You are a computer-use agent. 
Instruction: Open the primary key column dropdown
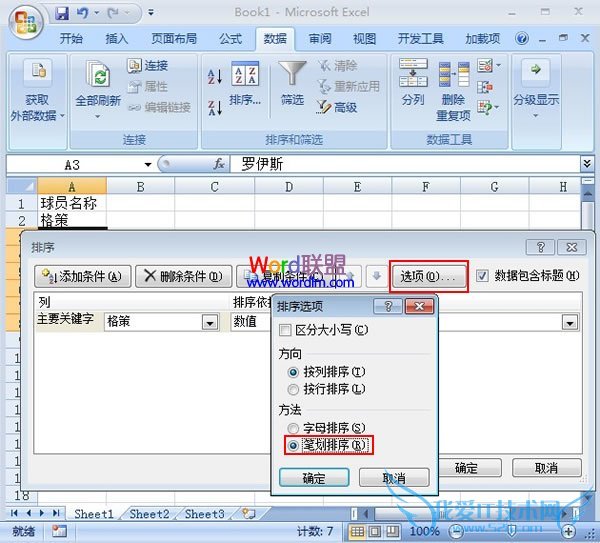click(210, 323)
